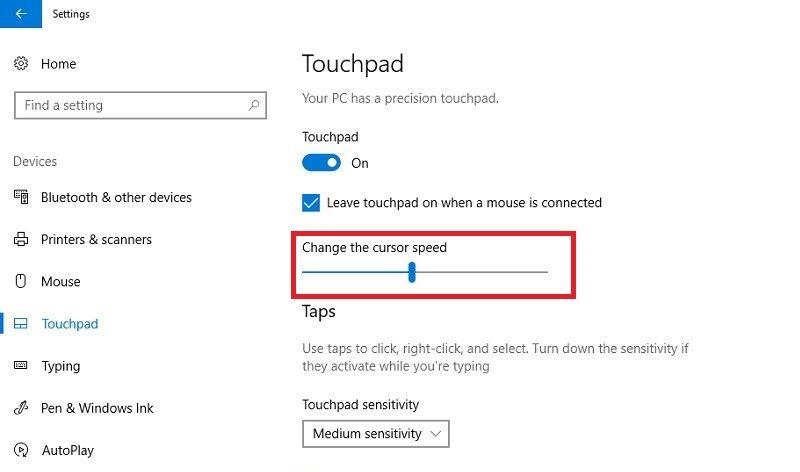Screen dimensions: 800x472
Task: Click the Bluetooth & other devices icon
Action: pyautogui.click(x=21, y=198)
